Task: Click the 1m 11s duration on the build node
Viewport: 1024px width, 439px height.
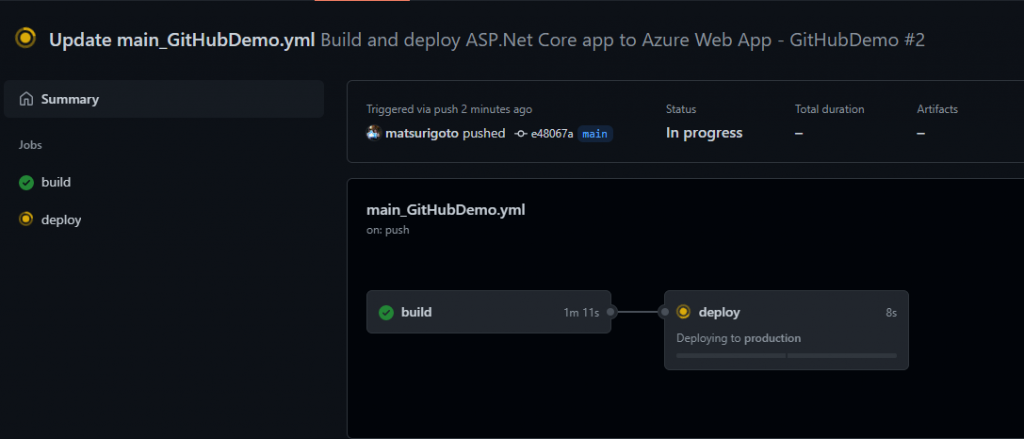Action: tap(581, 313)
